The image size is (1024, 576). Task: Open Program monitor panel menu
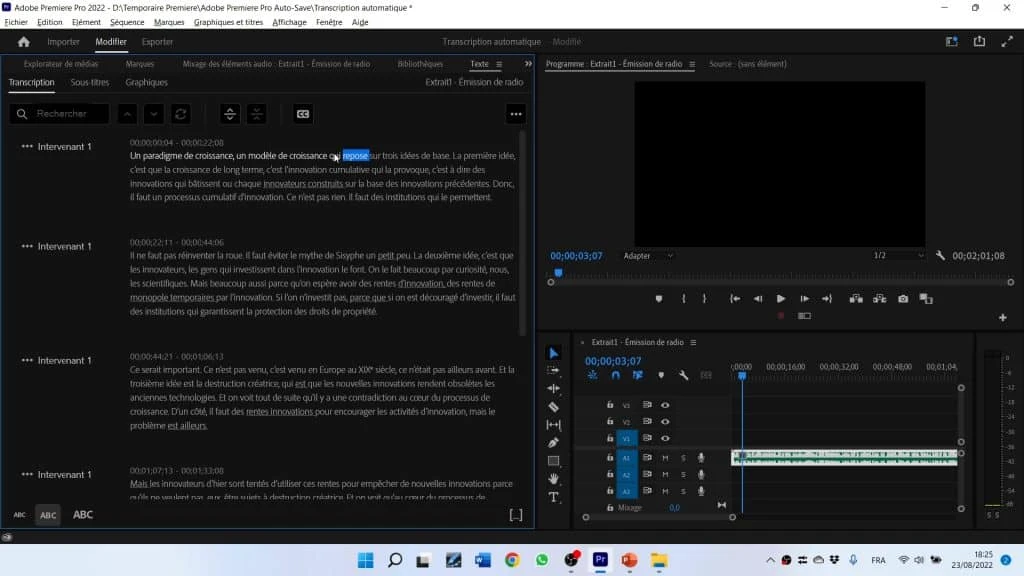point(692,64)
